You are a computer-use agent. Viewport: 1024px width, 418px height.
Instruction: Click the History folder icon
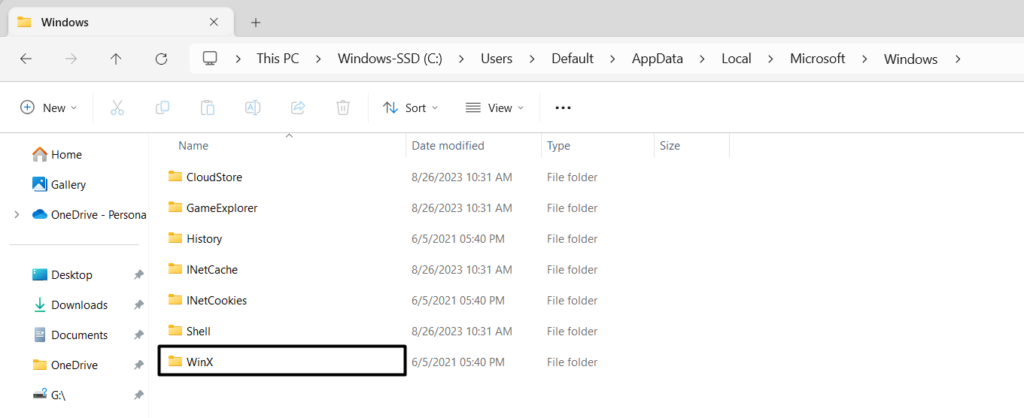pyautogui.click(x=174, y=238)
